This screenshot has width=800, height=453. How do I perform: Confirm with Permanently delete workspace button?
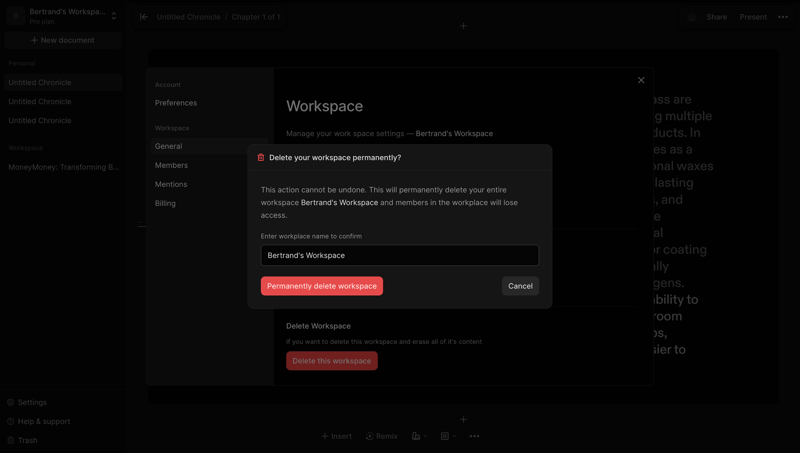[321, 286]
